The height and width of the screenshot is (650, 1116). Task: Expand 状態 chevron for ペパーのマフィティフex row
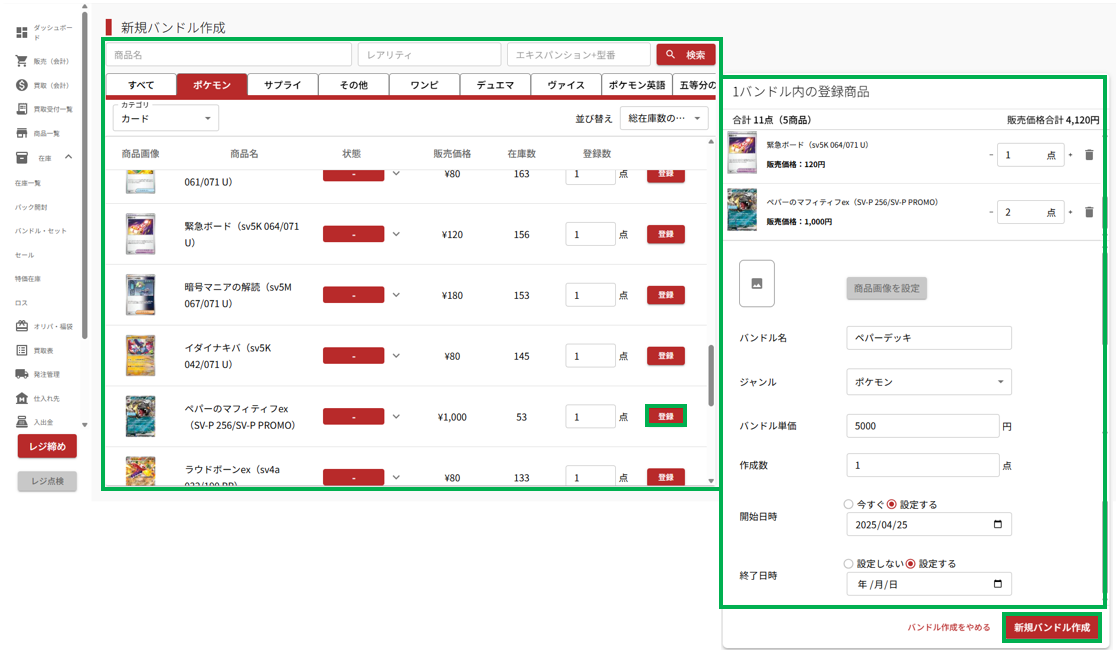[396, 416]
